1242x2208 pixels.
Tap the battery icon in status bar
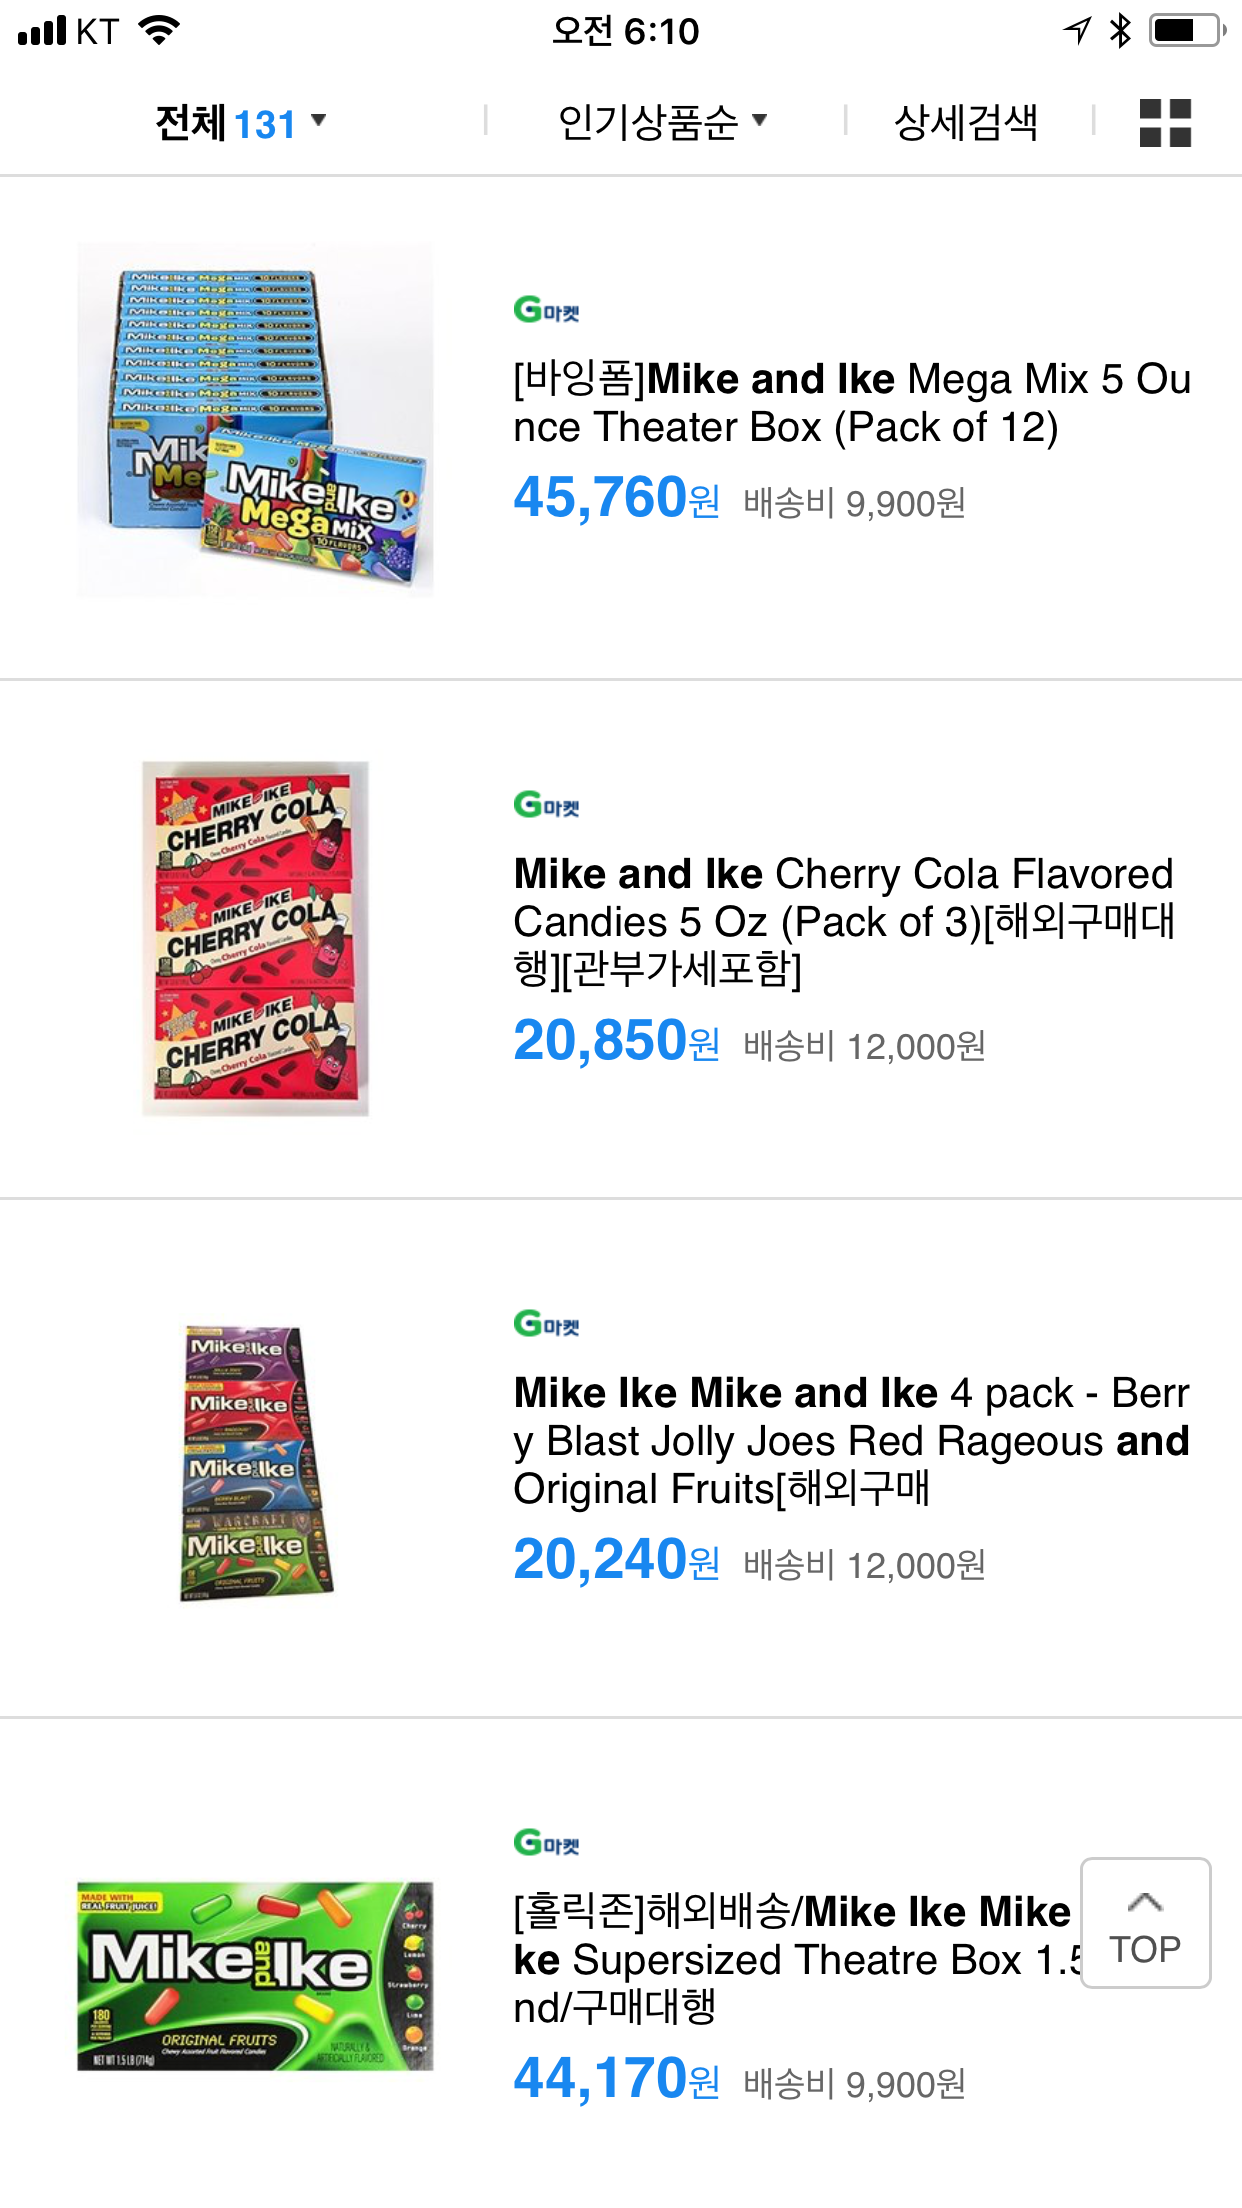click(1186, 31)
